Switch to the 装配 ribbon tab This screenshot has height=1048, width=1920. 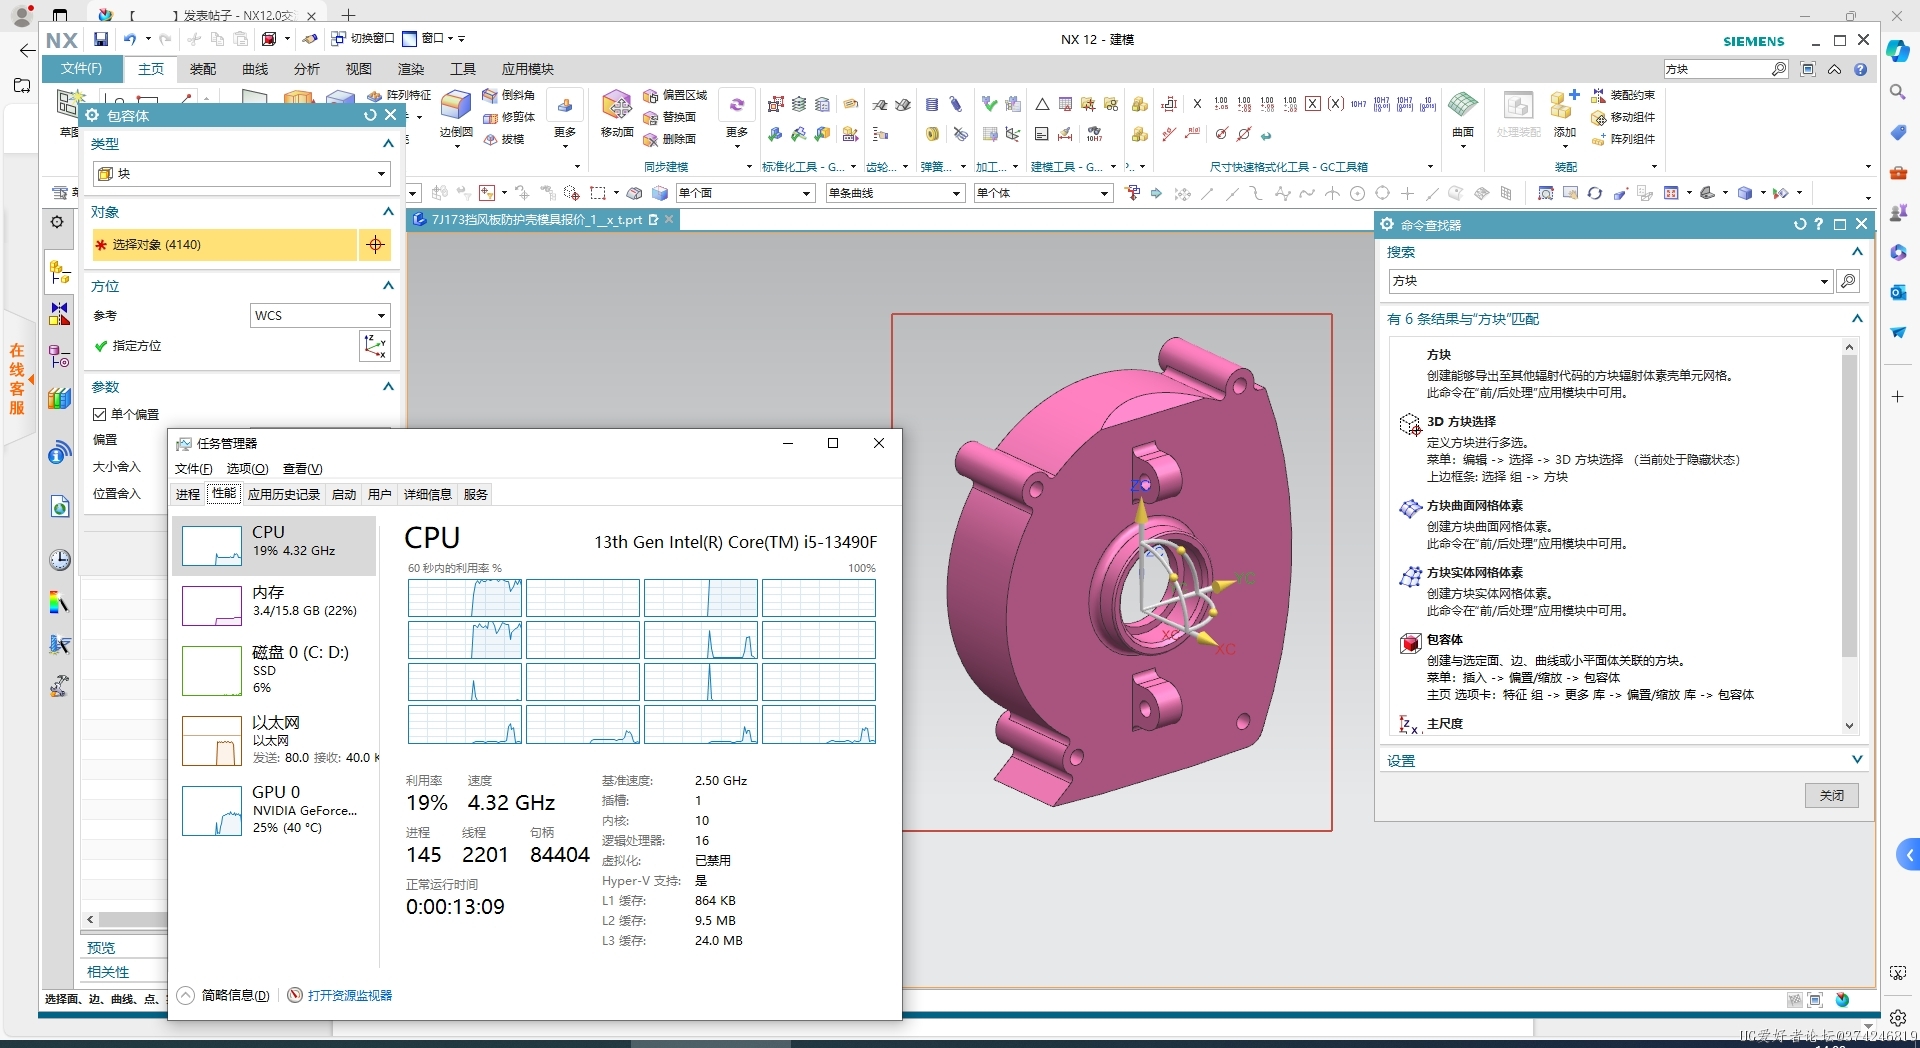click(x=203, y=69)
